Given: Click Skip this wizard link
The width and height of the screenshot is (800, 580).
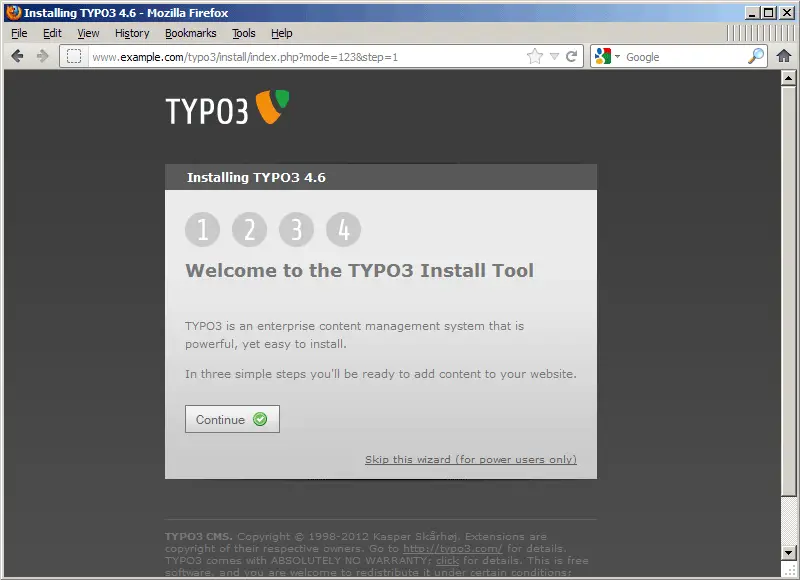Looking at the screenshot, I should 471,459.
